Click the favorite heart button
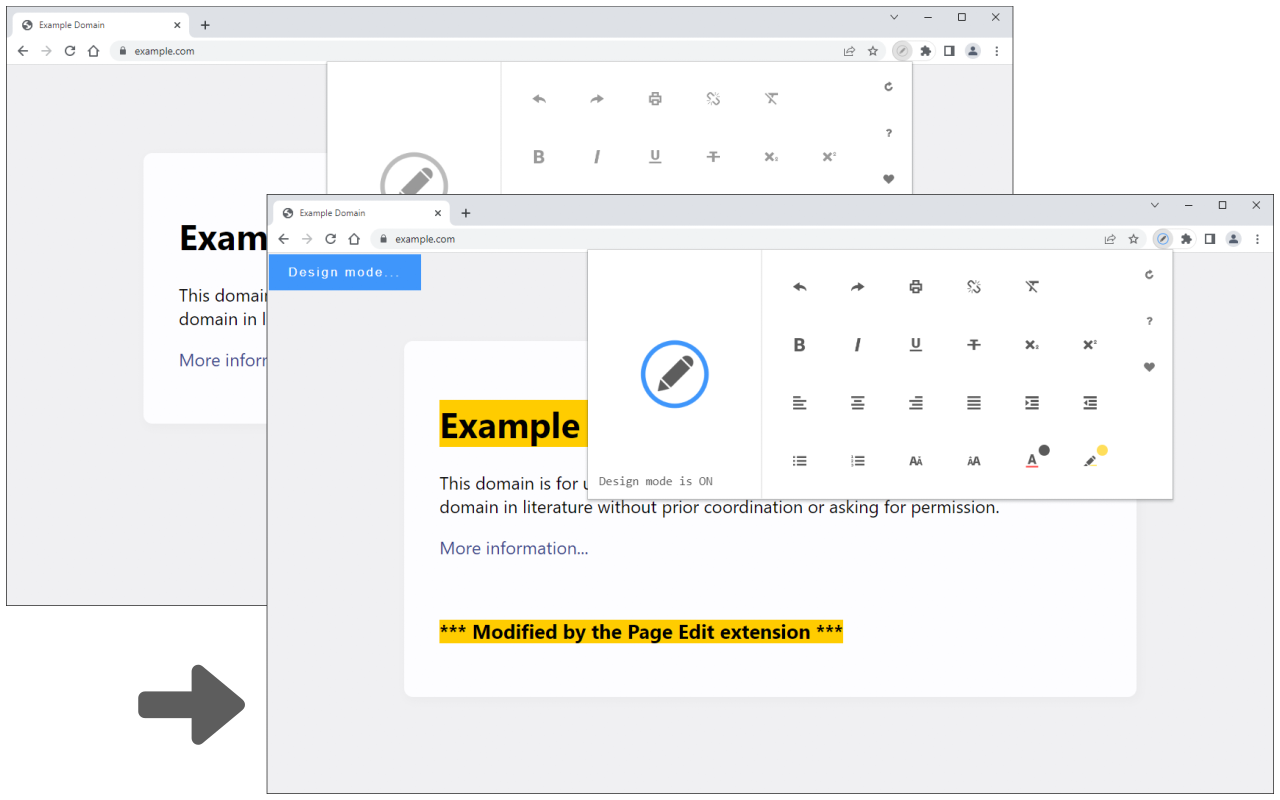 click(x=1148, y=367)
